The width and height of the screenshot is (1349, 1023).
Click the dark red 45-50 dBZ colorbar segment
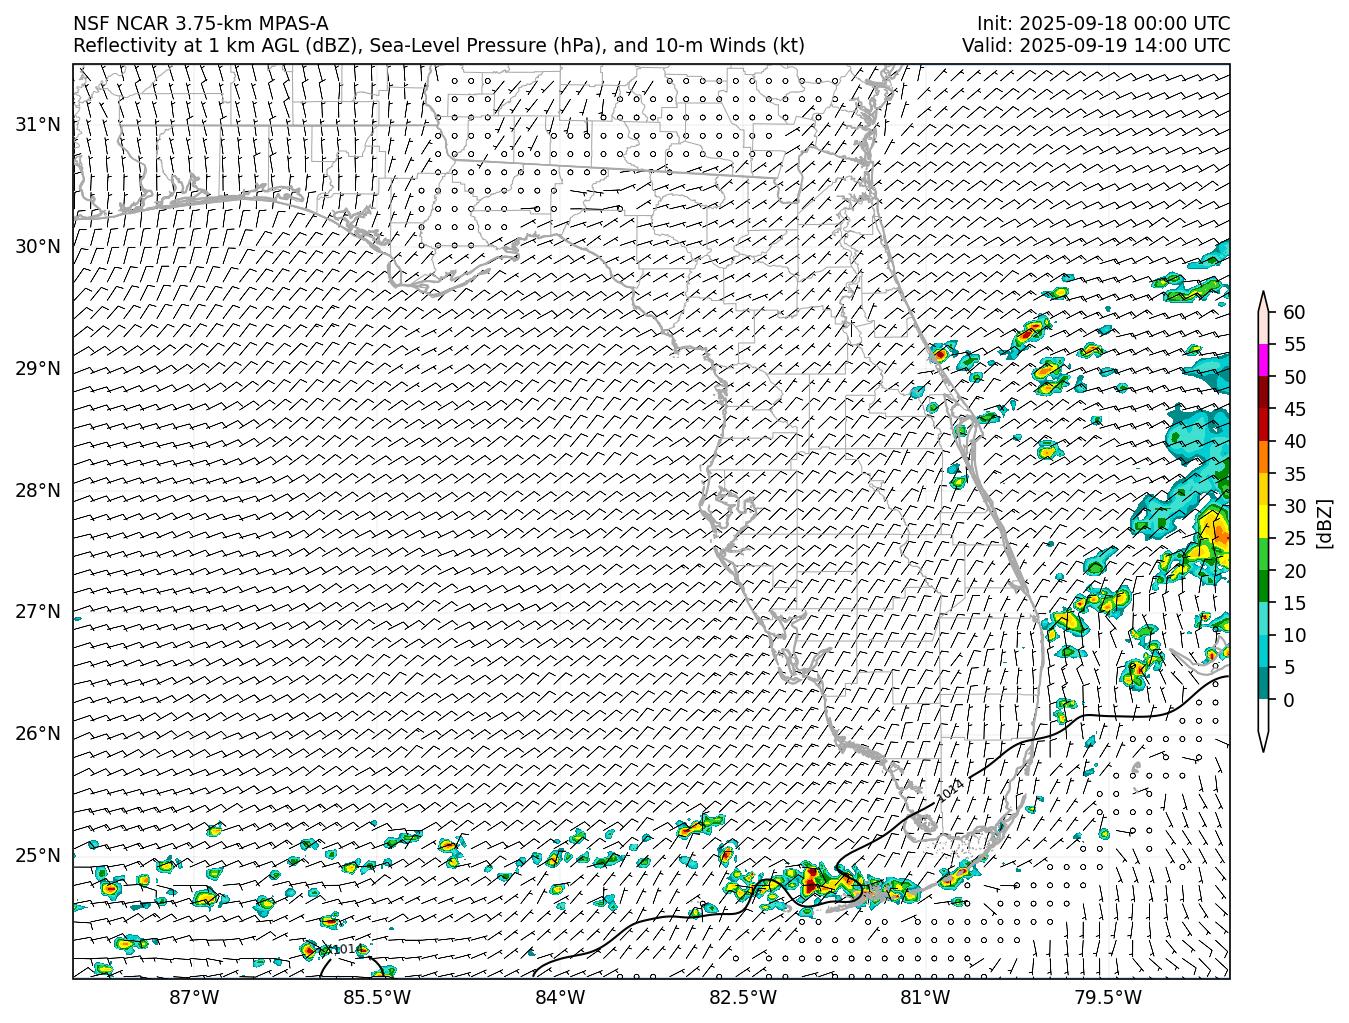pyautogui.click(x=1263, y=392)
